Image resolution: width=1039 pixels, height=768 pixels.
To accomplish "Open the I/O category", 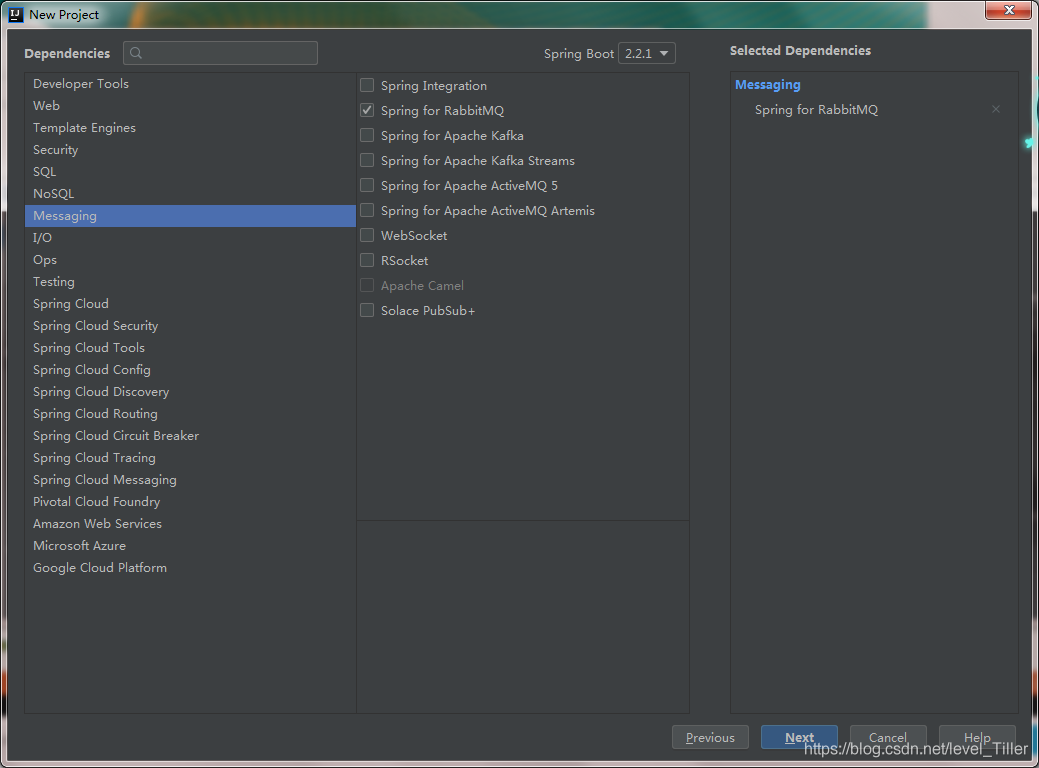I will (190, 237).
